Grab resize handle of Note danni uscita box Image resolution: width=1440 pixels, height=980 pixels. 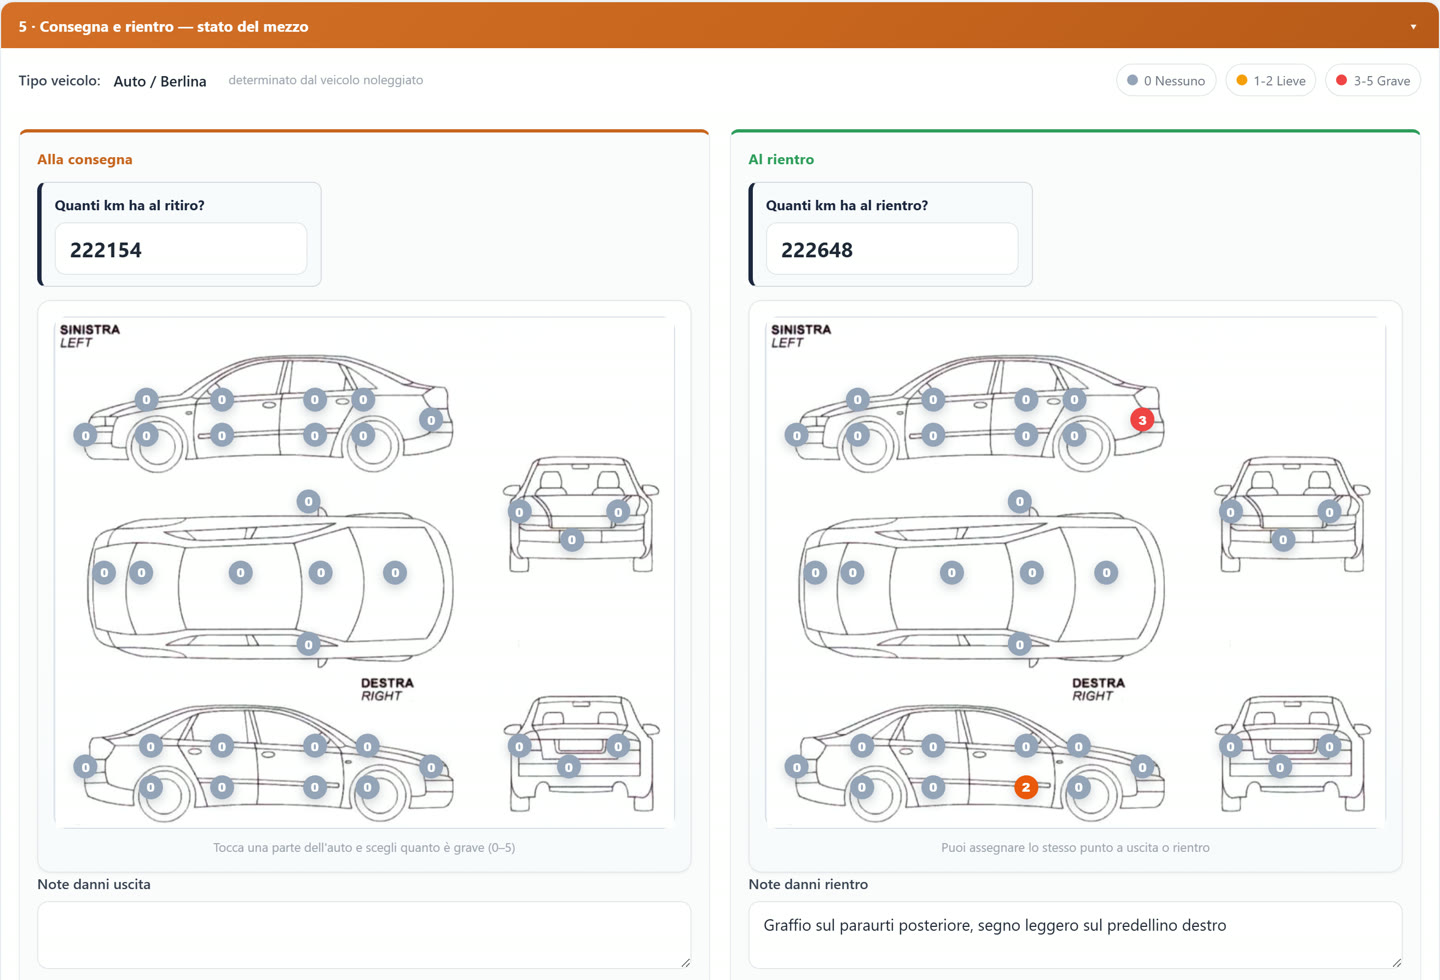pyautogui.click(x=685, y=963)
